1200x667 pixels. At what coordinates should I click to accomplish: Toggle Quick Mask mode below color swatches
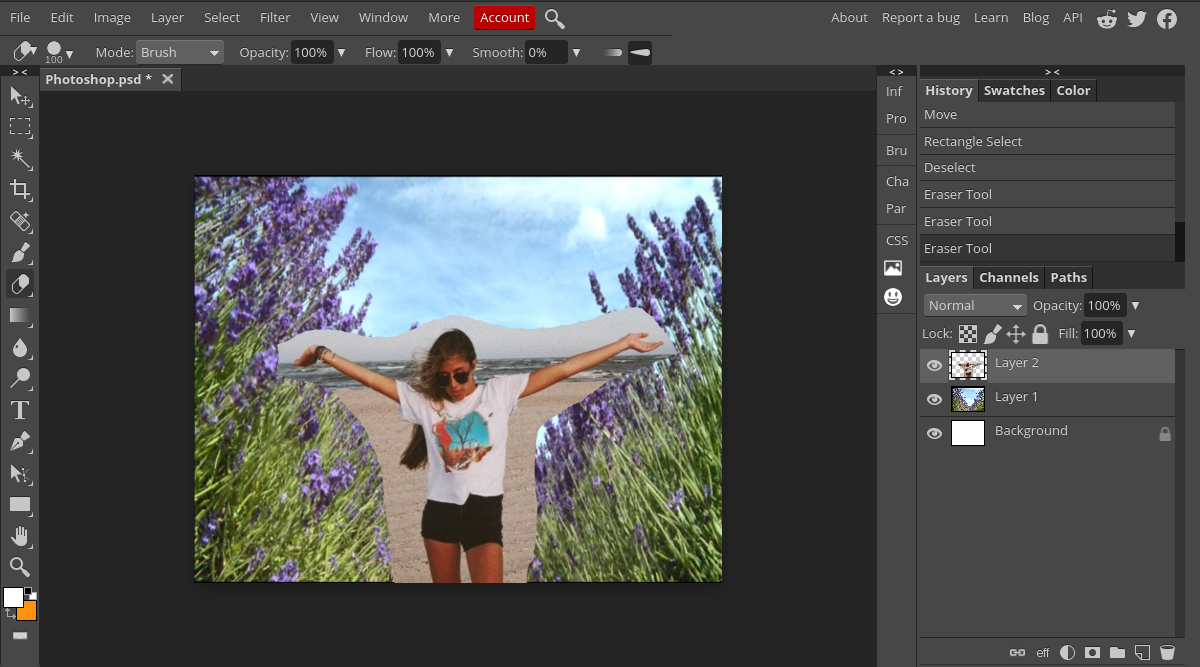[20, 636]
